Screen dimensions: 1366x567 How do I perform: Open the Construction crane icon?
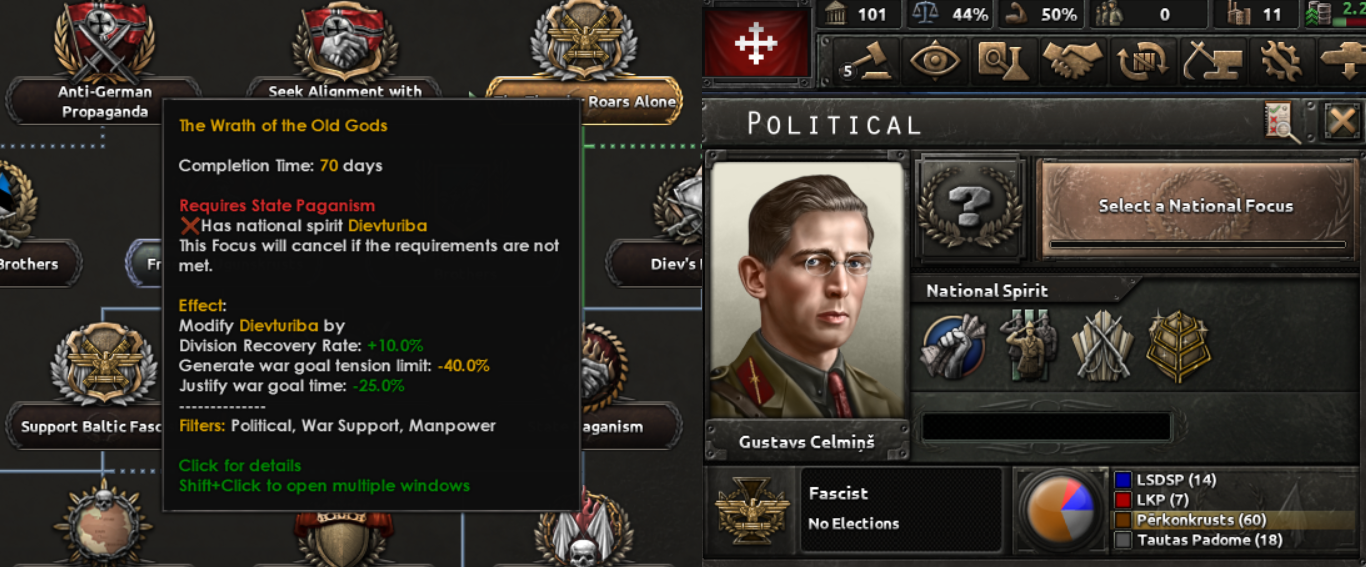tap(1211, 60)
